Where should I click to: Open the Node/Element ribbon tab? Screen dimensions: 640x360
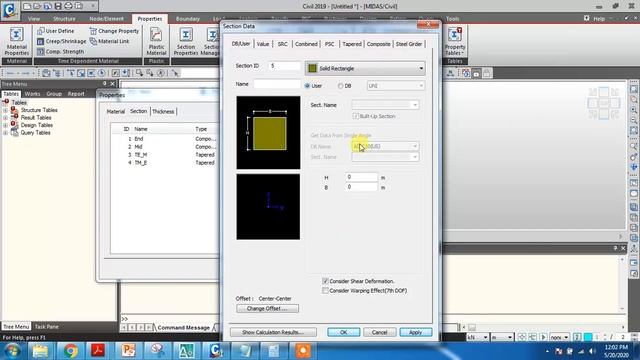coord(106,19)
